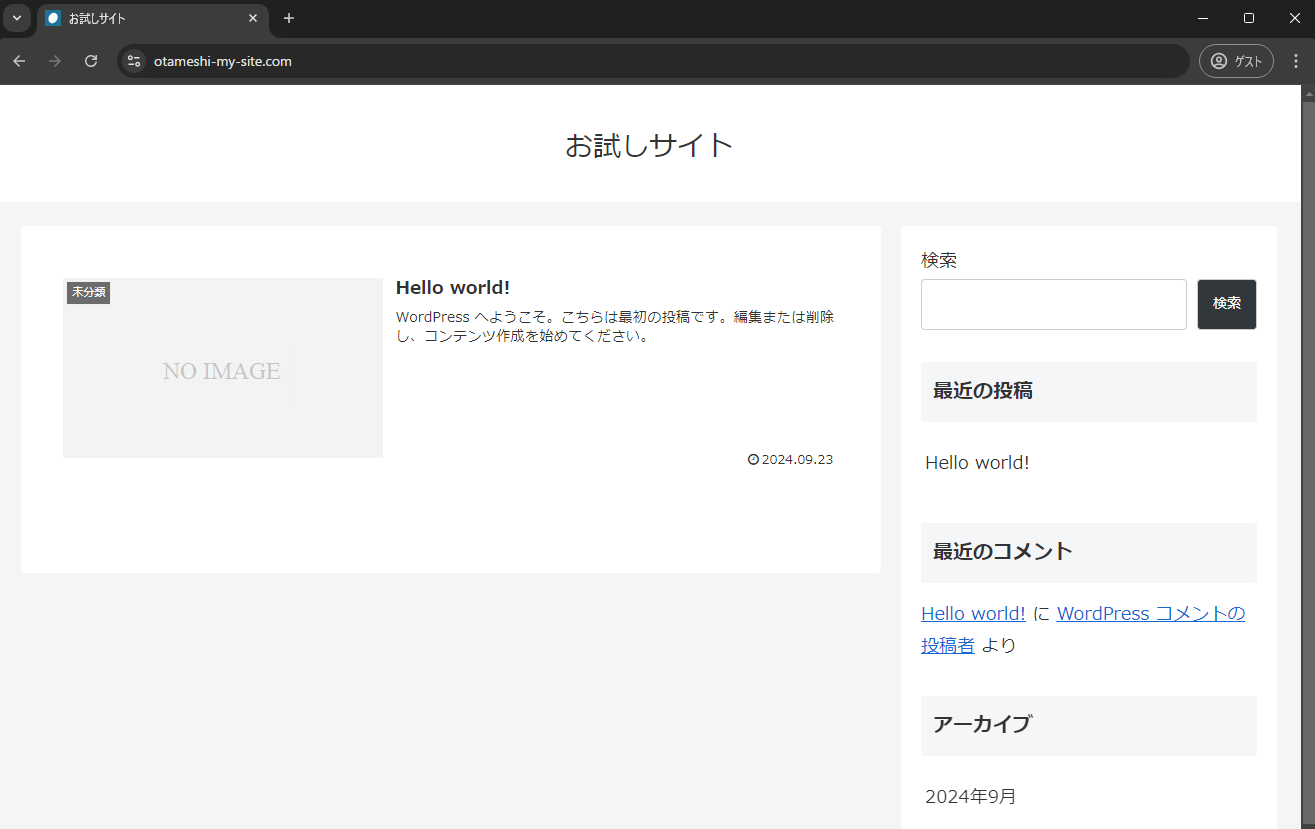The image size is (1315, 829).
Task: Open Hello world! link in recent comments
Action: coord(973,613)
